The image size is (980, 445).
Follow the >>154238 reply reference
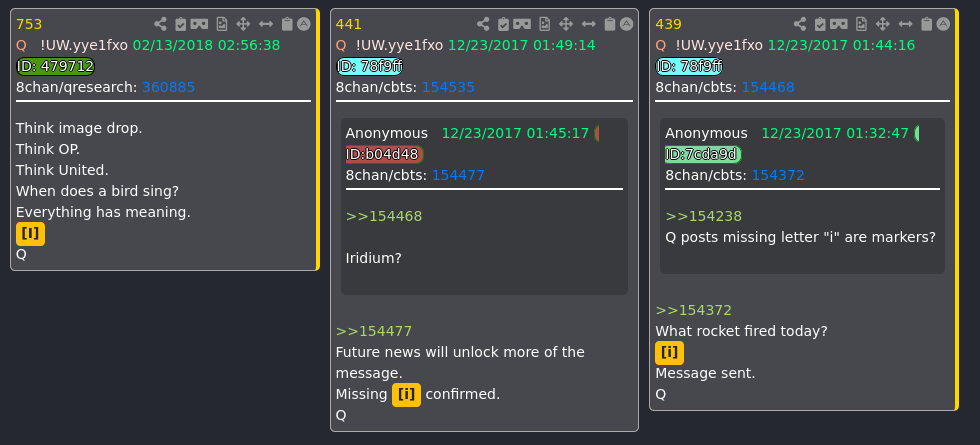[704, 217]
